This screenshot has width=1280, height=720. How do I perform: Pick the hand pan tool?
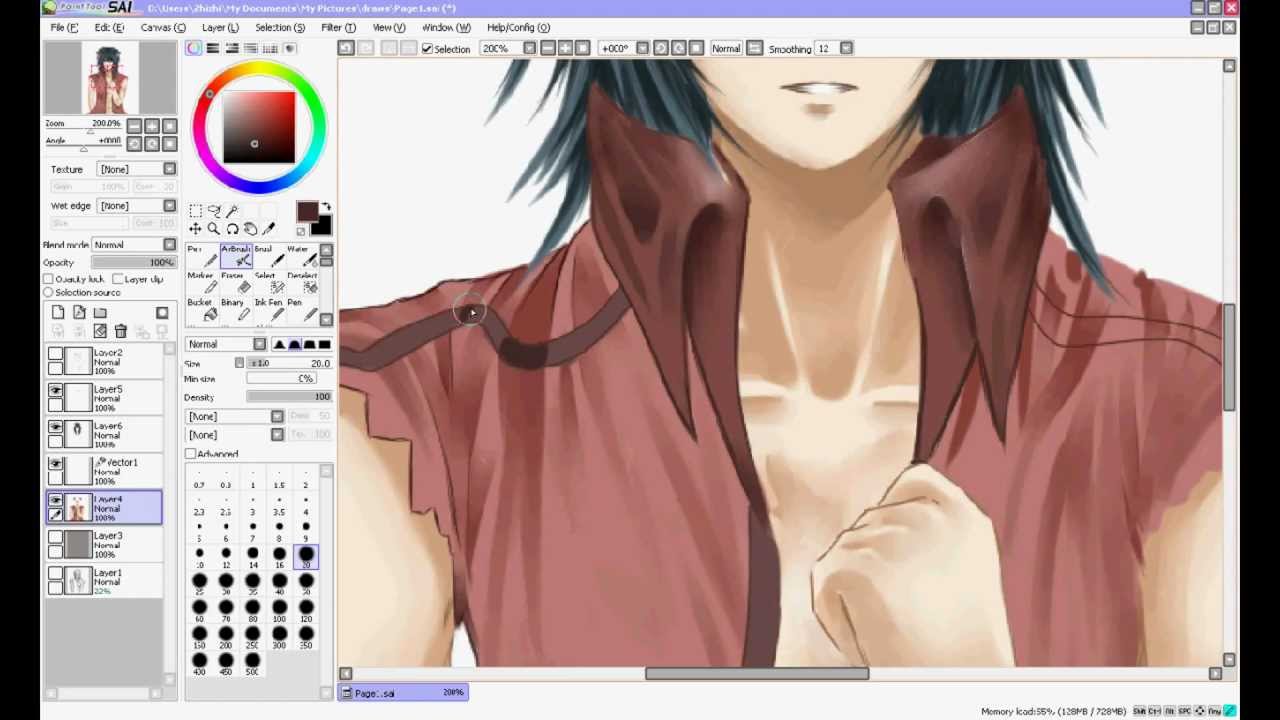[250, 229]
